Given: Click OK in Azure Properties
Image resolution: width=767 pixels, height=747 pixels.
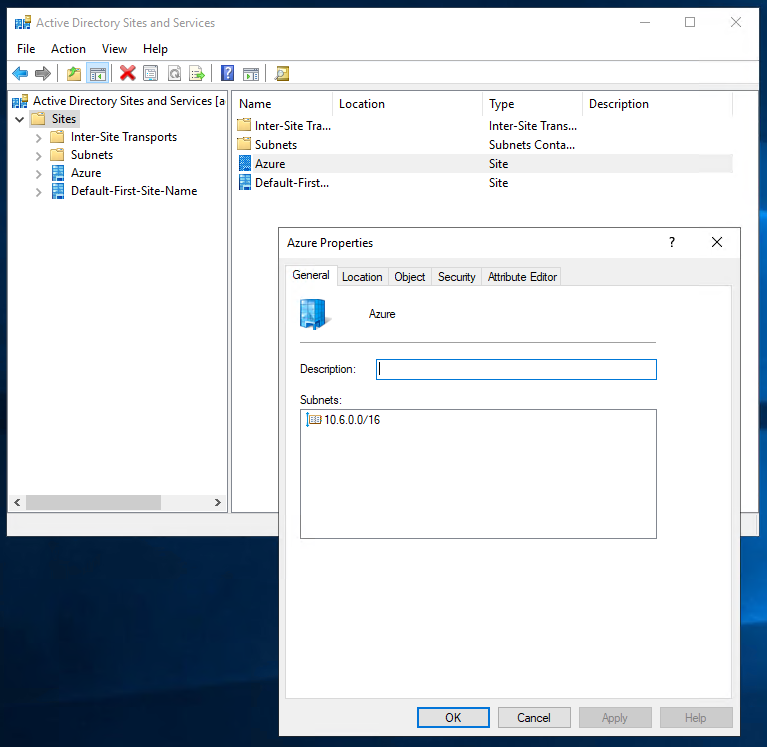Looking at the screenshot, I should coord(453,717).
